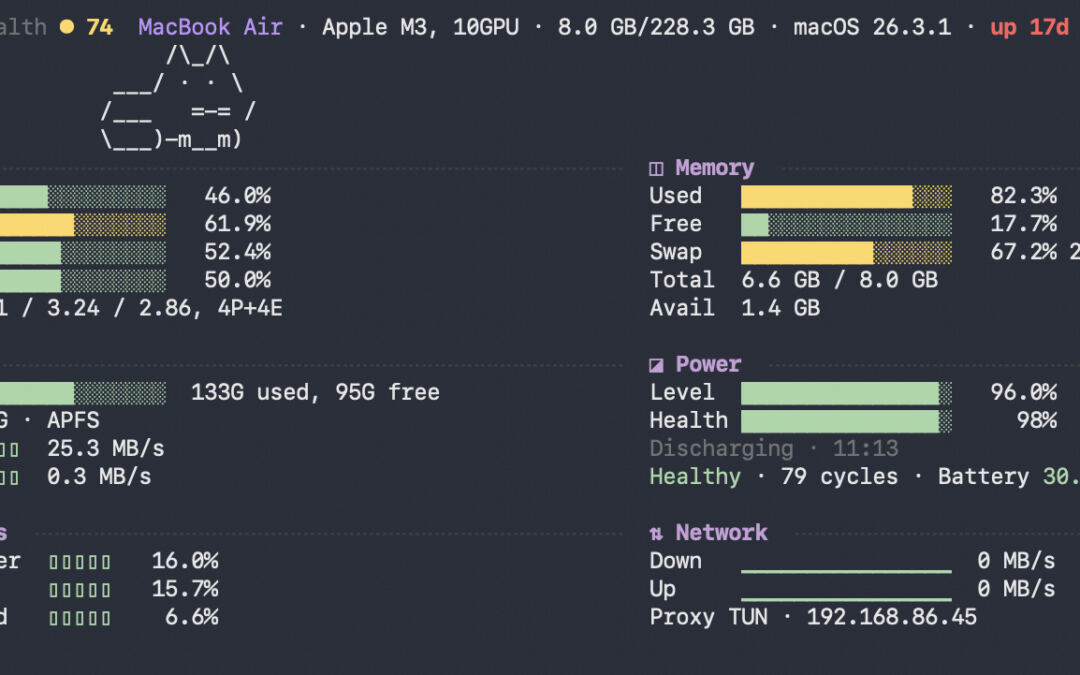
Task: Click the 6.6% process usage meter blocks
Action: point(80,617)
